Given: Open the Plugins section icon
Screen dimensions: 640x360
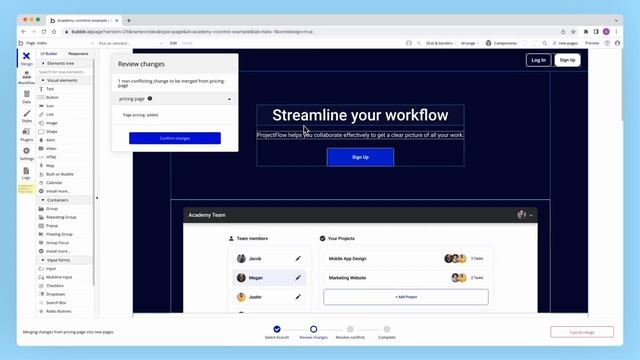Looking at the screenshot, I should tap(27, 134).
